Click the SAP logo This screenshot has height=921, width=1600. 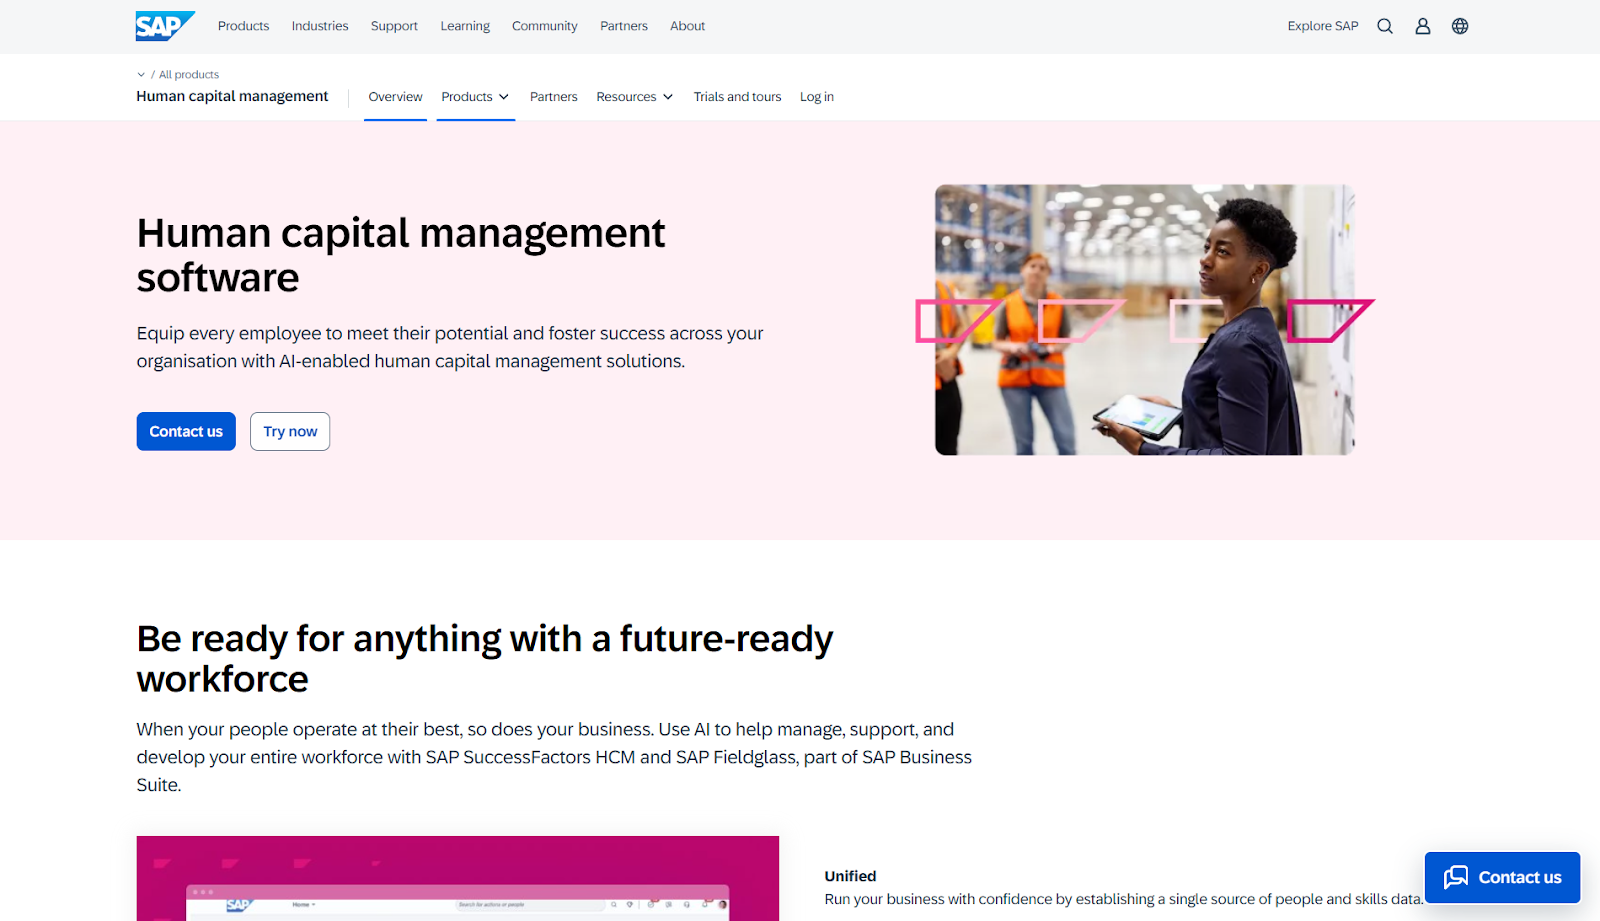(x=165, y=26)
